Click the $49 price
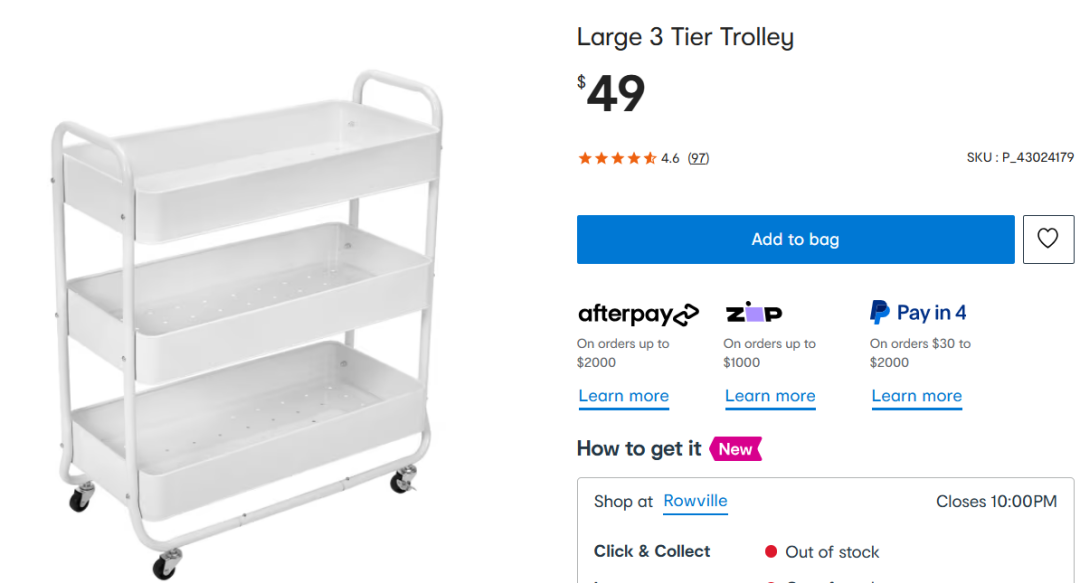The width and height of the screenshot is (1080, 583). pos(612,94)
